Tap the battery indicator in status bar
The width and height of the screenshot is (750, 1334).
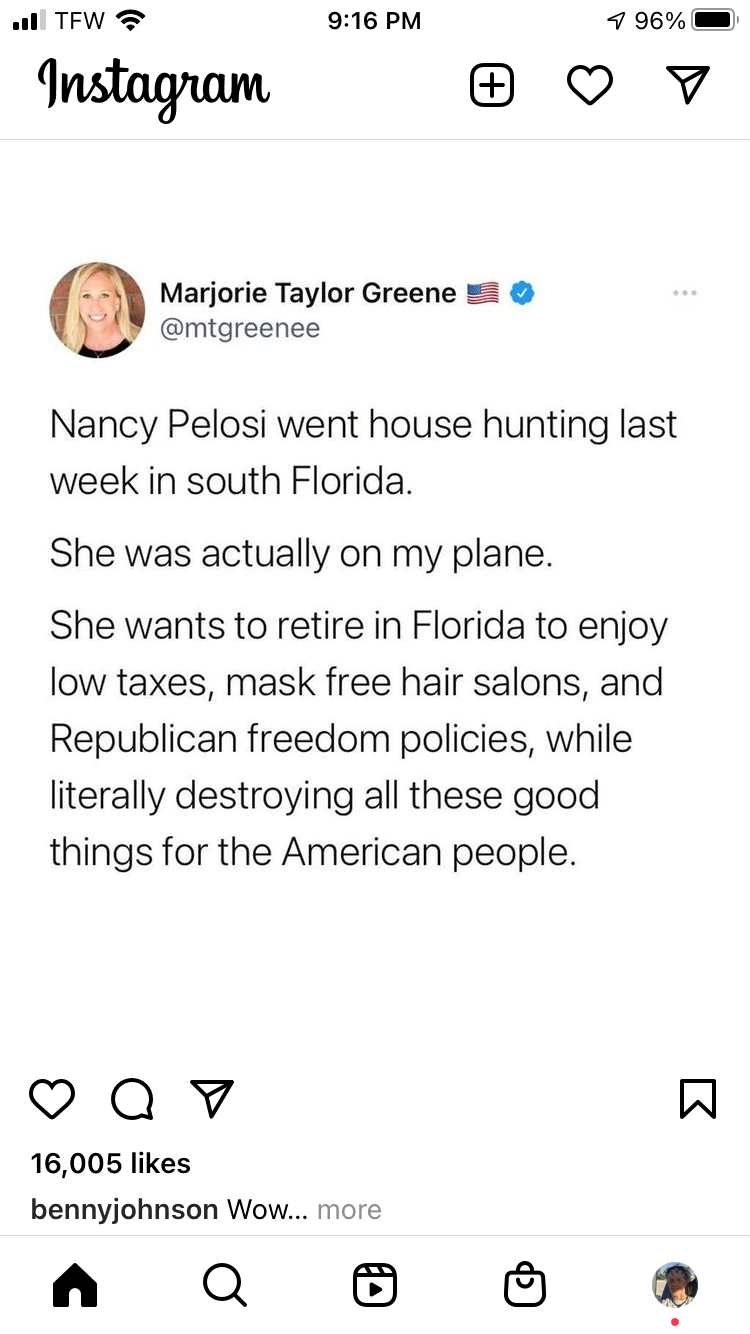pos(714,20)
